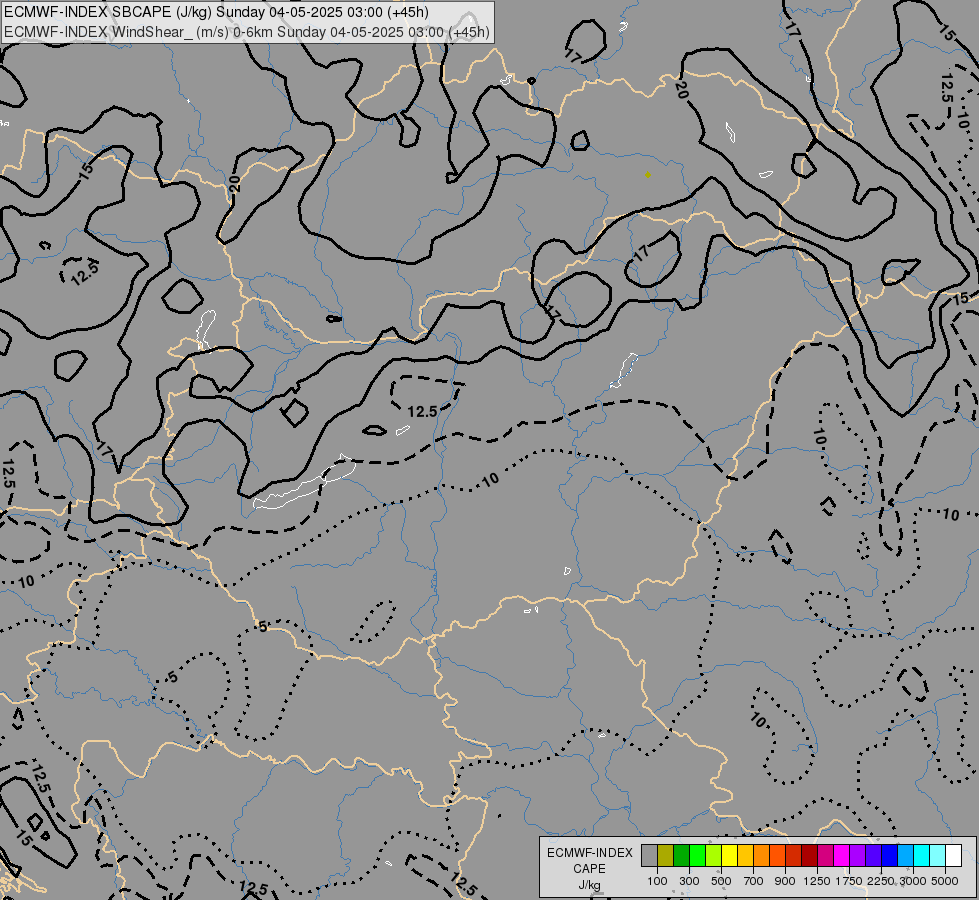Click the SBCAPE title line
Image resolution: width=979 pixels, height=900 pixels.
coord(217,12)
